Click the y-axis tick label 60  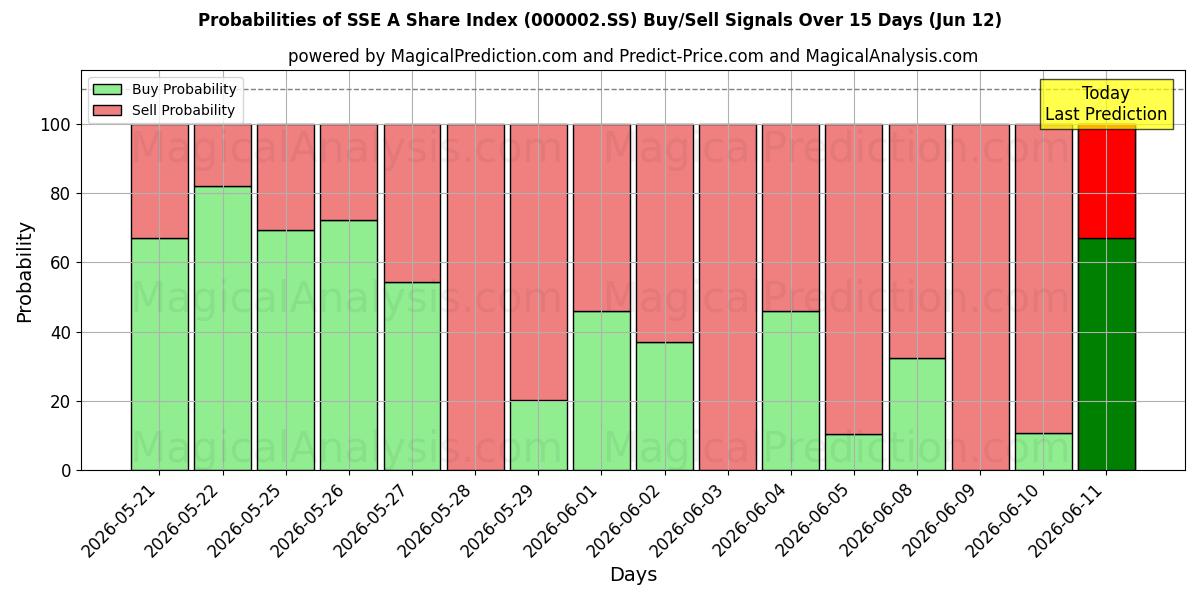click(x=63, y=263)
